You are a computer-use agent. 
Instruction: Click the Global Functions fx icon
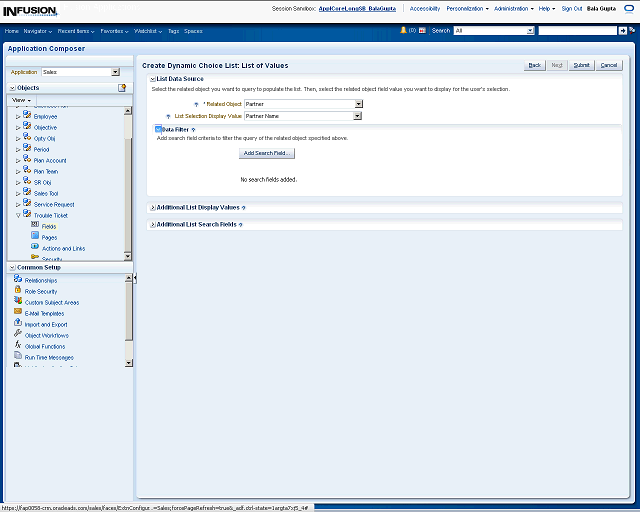(18, 346)
